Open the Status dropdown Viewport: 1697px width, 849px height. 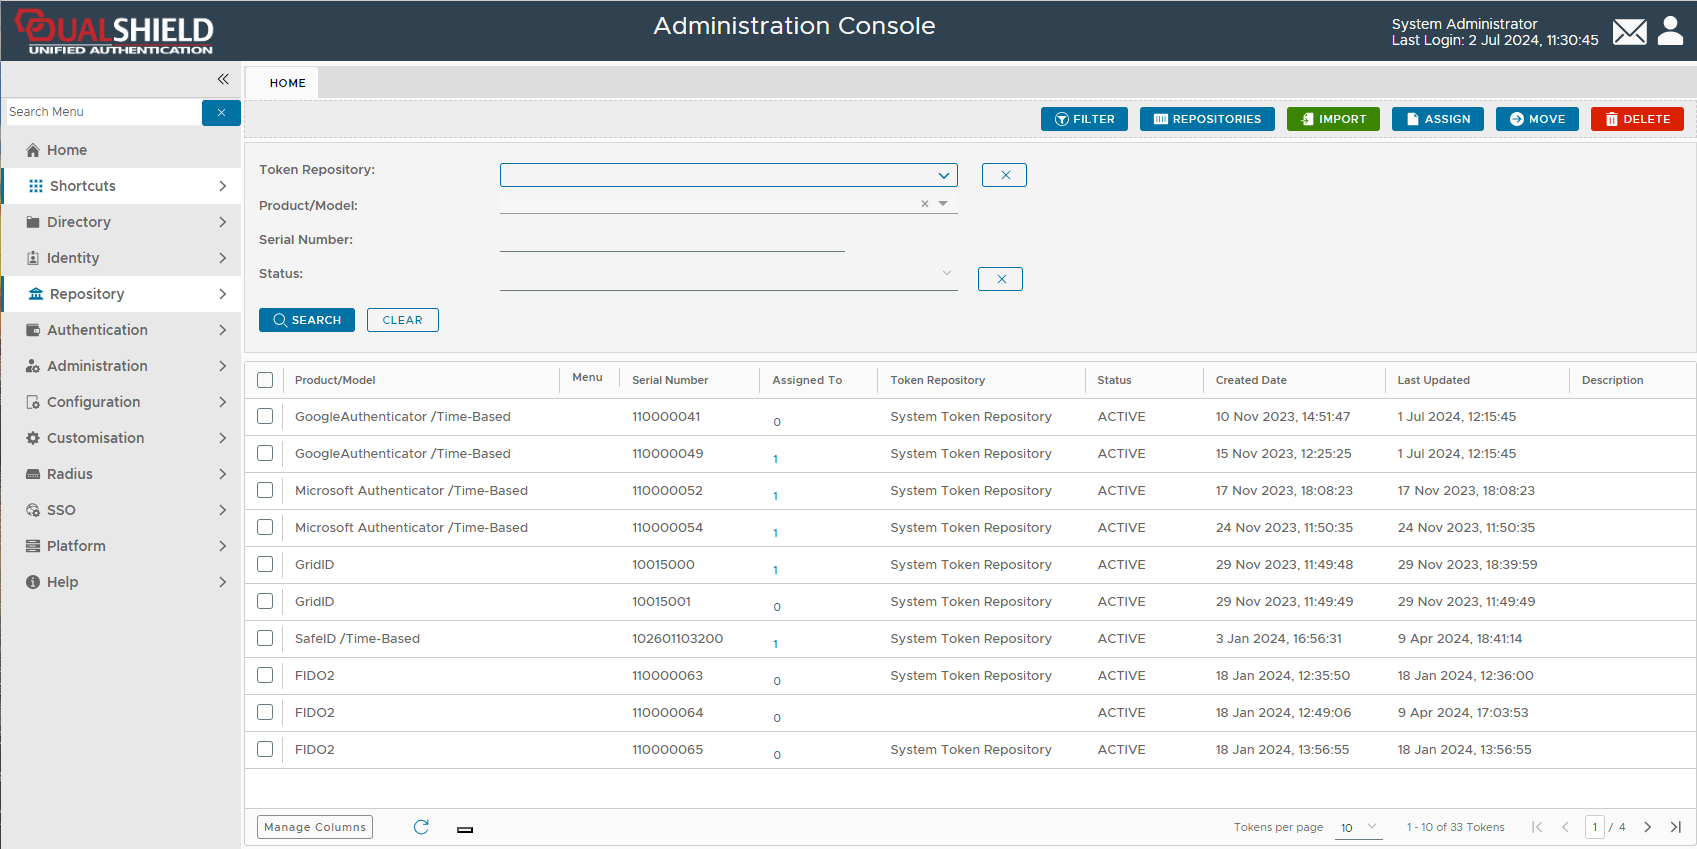728,274
